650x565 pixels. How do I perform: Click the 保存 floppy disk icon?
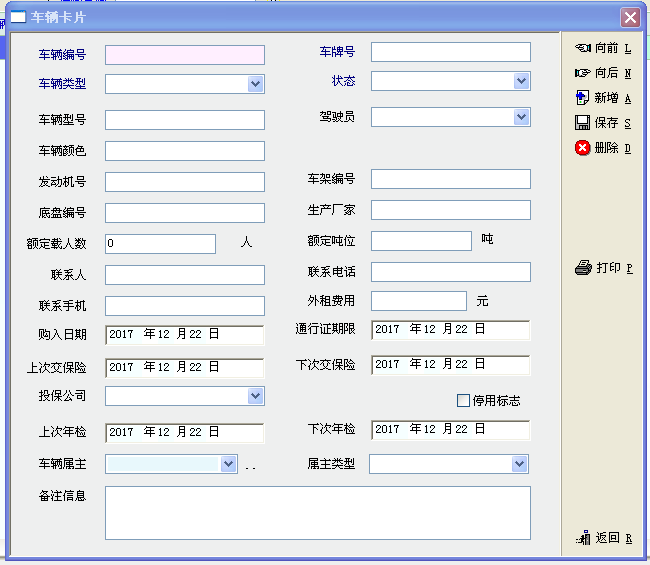click(x=582, y=123)
